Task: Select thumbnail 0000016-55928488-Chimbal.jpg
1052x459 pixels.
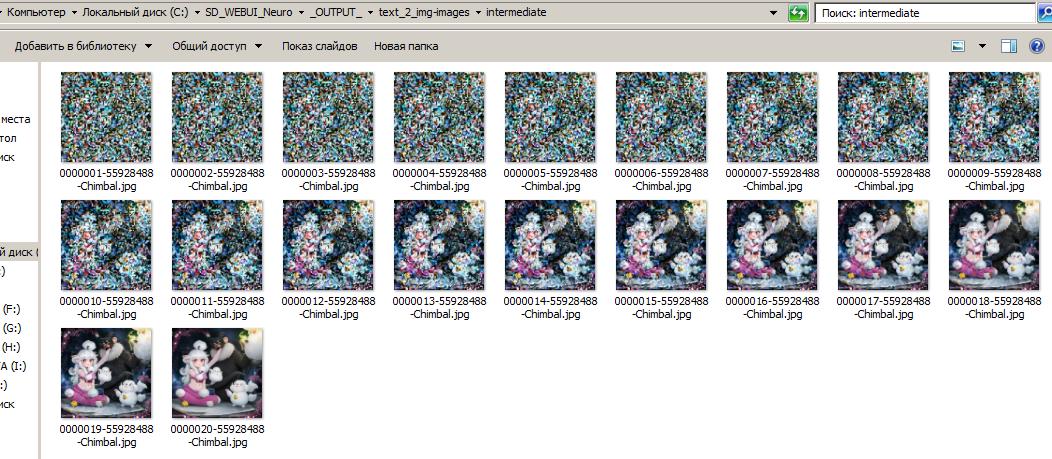Action: (772, 245)
